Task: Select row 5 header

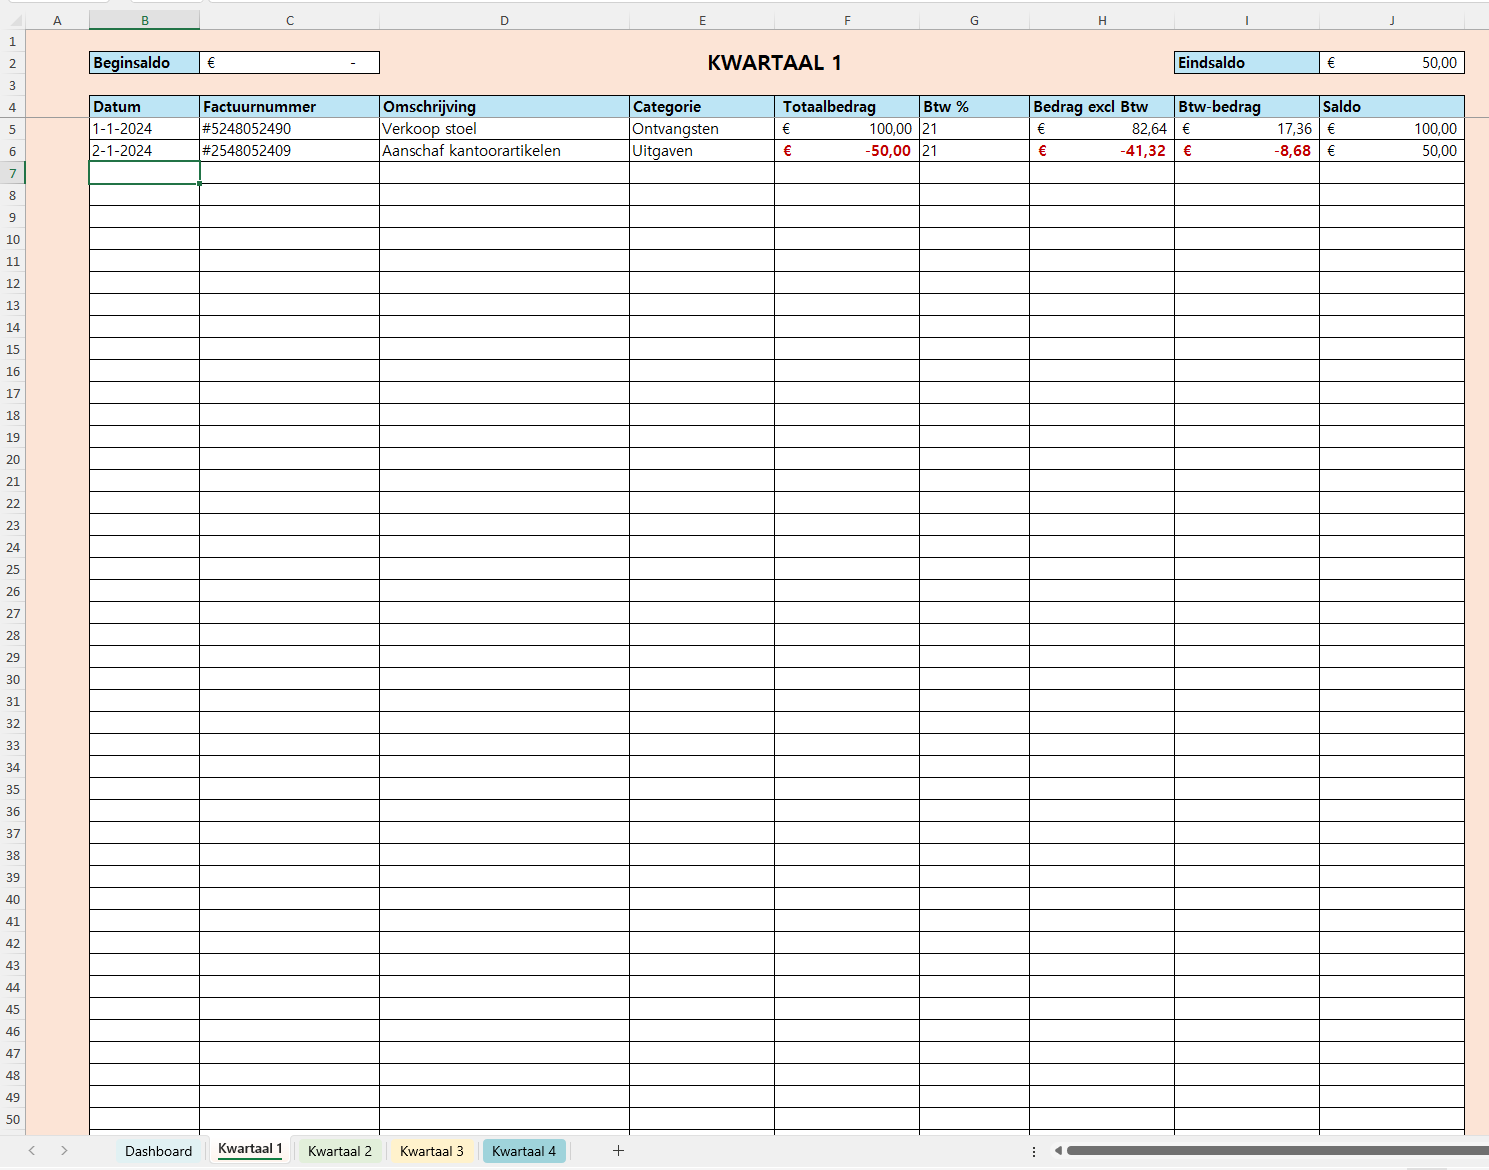Action: (13, 129)
